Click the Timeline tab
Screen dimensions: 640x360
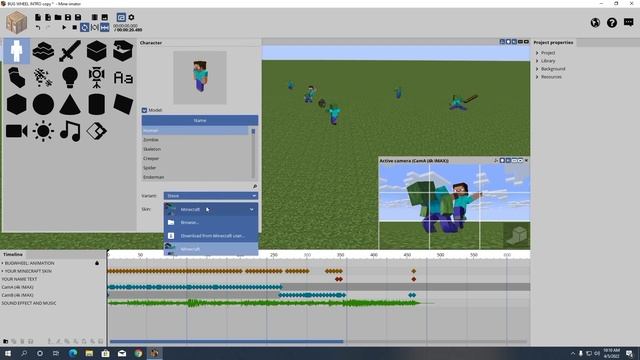tap(13, 254)
